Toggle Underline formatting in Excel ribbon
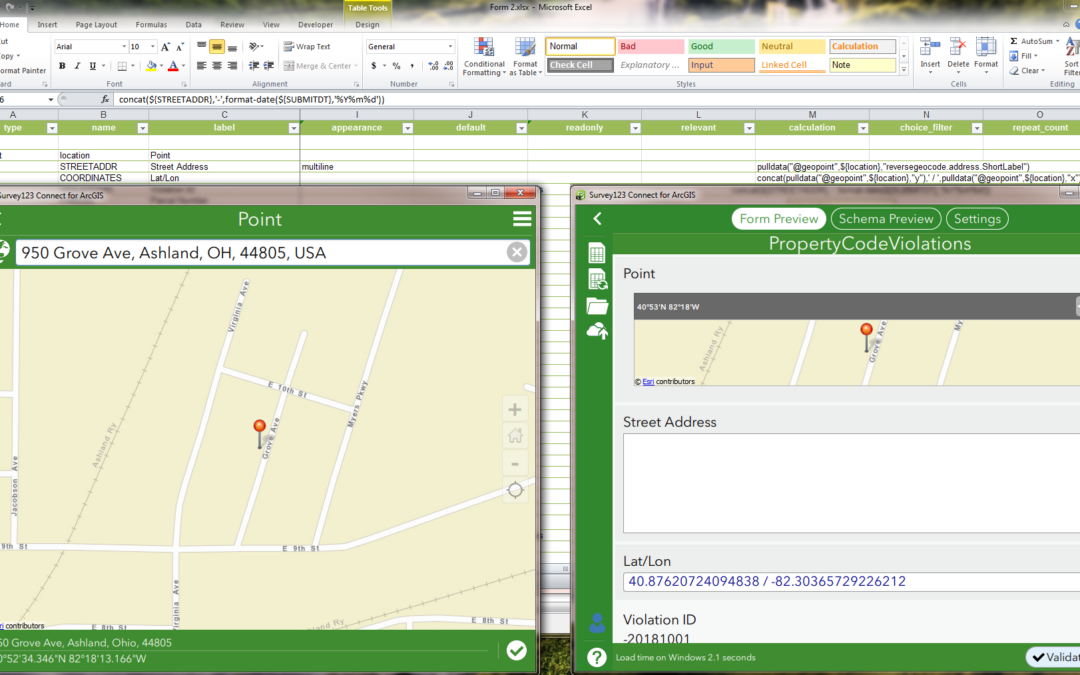This screenshot has height=675, width=1080. [x=92, y=66]
